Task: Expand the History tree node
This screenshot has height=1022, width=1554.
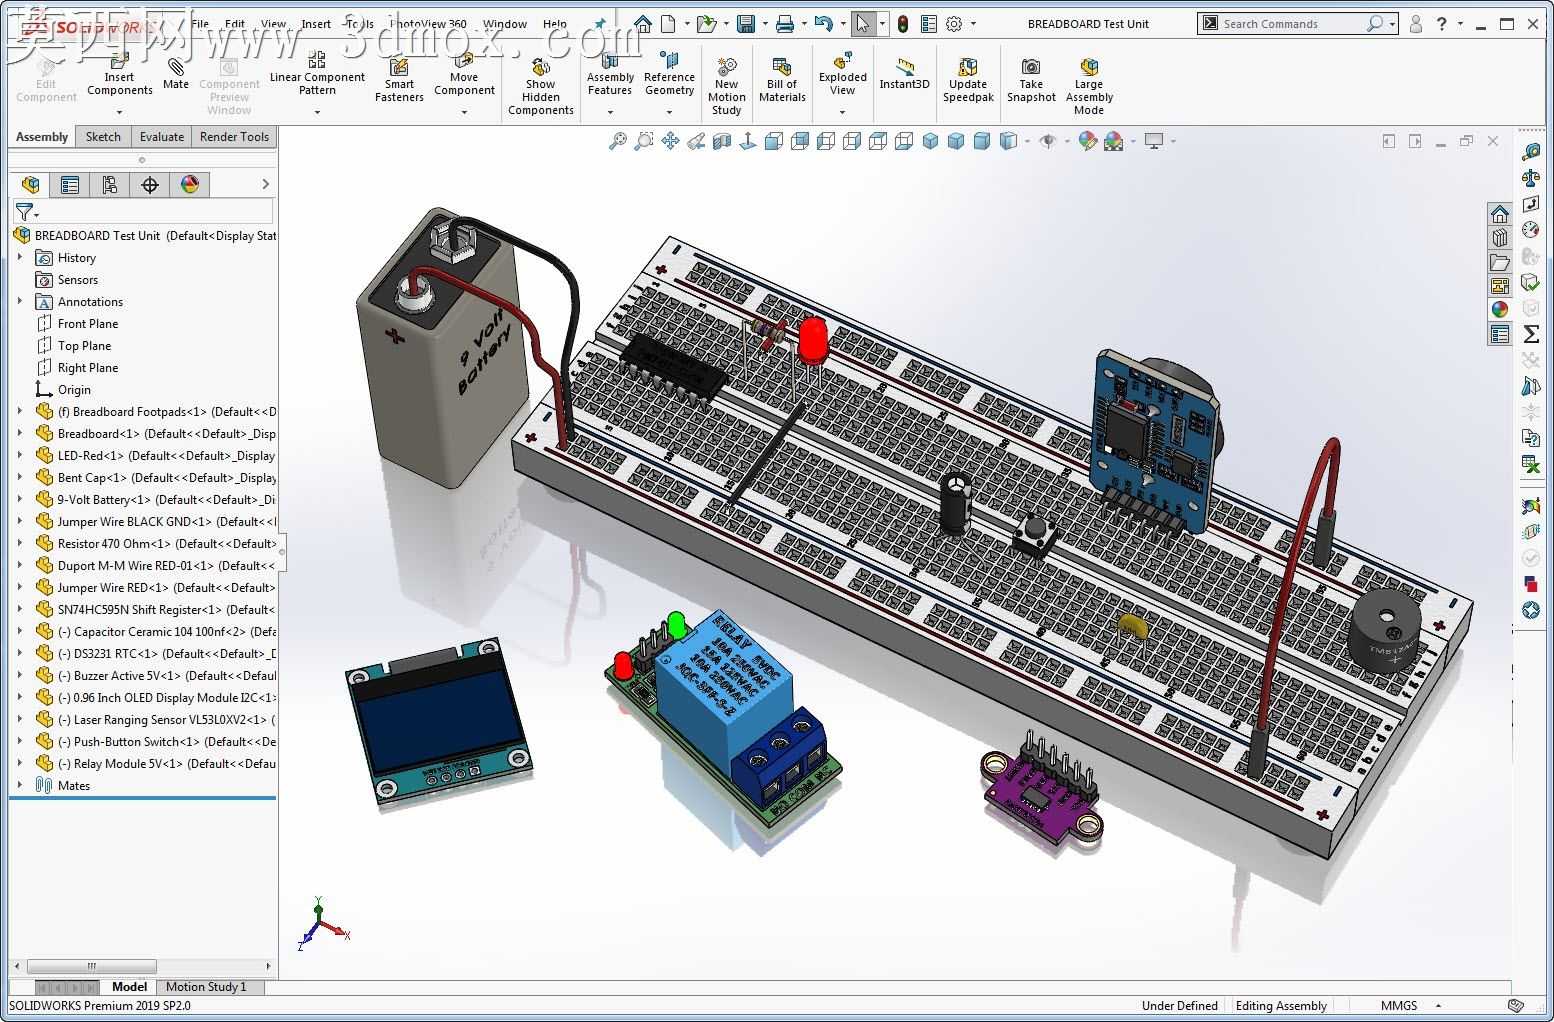Action: tap(20, 258)
